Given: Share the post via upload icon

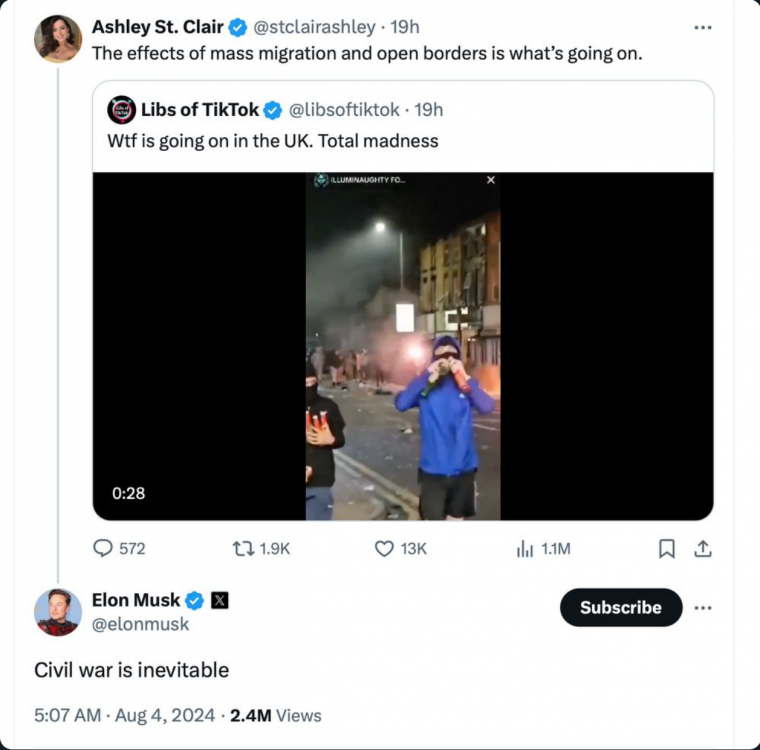Looking at the screenshot, I should [x=702, y=548].
